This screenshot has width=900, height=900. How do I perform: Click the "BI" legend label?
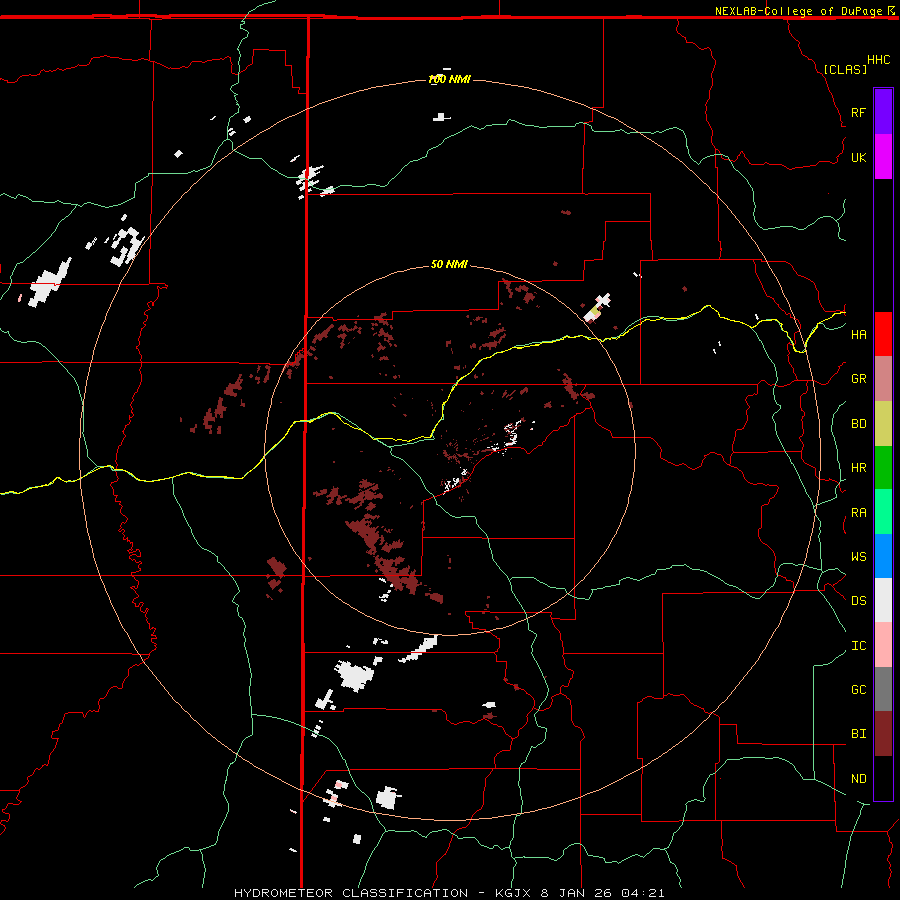pos(858,734)
